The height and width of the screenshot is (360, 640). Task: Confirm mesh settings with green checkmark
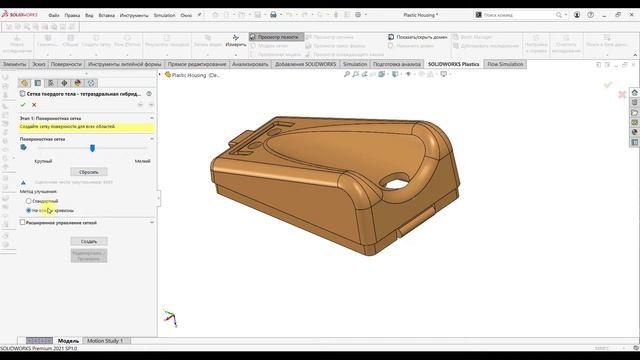click(23, 105)
